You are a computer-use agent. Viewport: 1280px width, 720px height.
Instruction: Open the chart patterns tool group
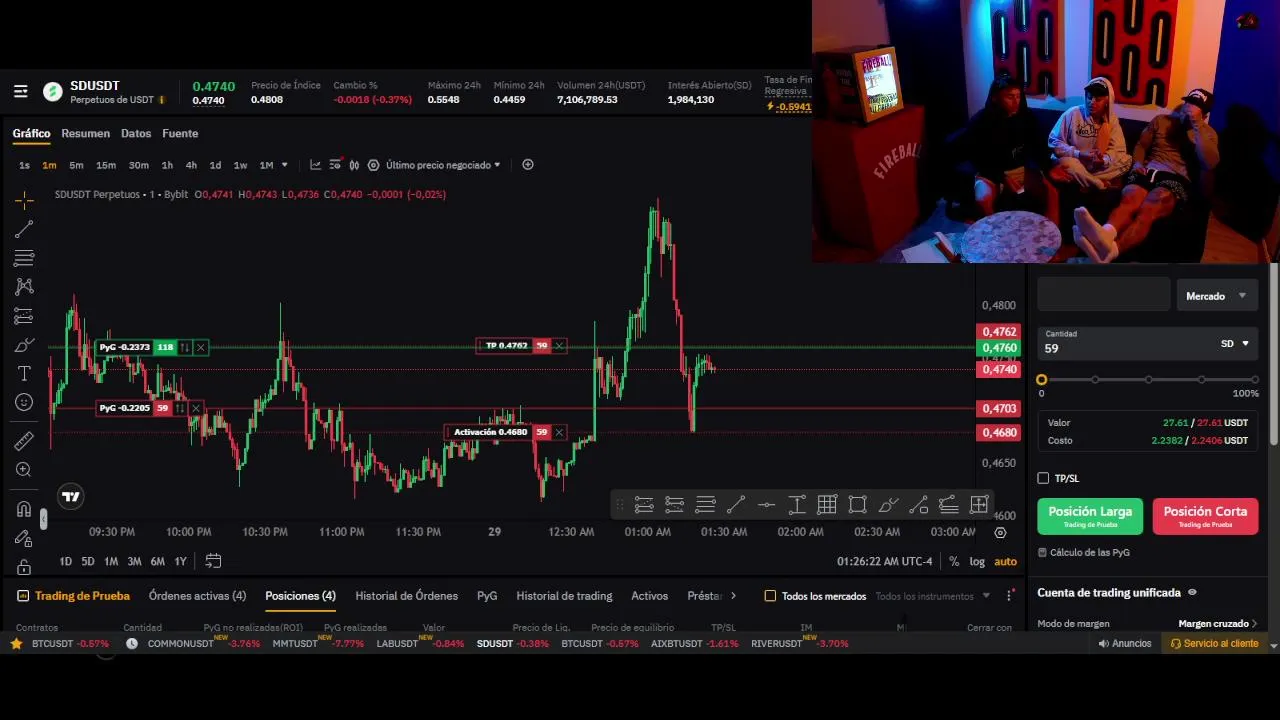(x=24, y=287)
